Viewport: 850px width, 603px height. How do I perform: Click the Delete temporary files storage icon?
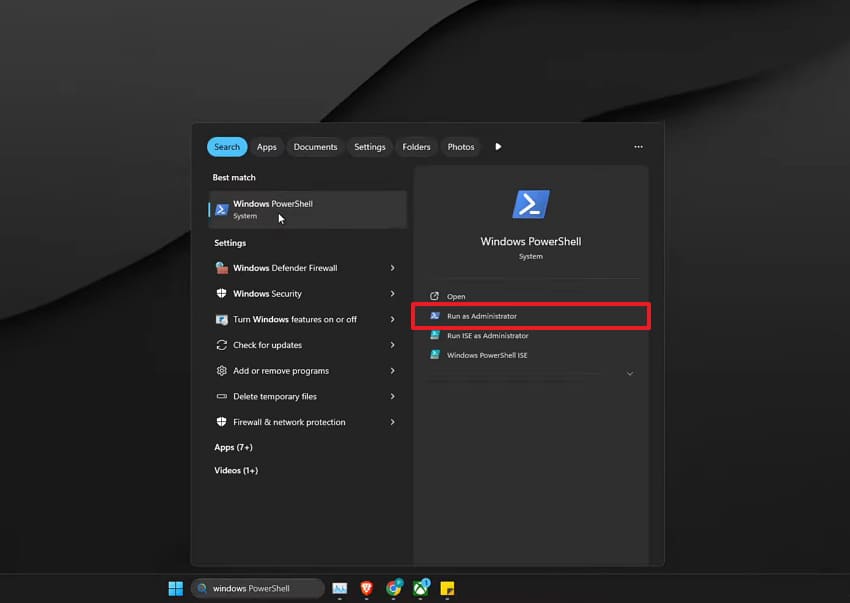click(x=222, y=396)
